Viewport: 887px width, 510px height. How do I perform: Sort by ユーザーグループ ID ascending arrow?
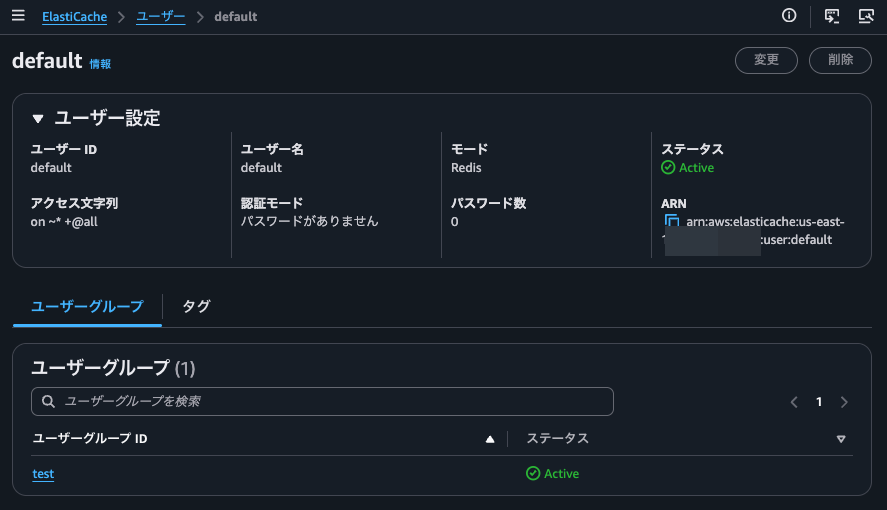[x=490, y=439]
